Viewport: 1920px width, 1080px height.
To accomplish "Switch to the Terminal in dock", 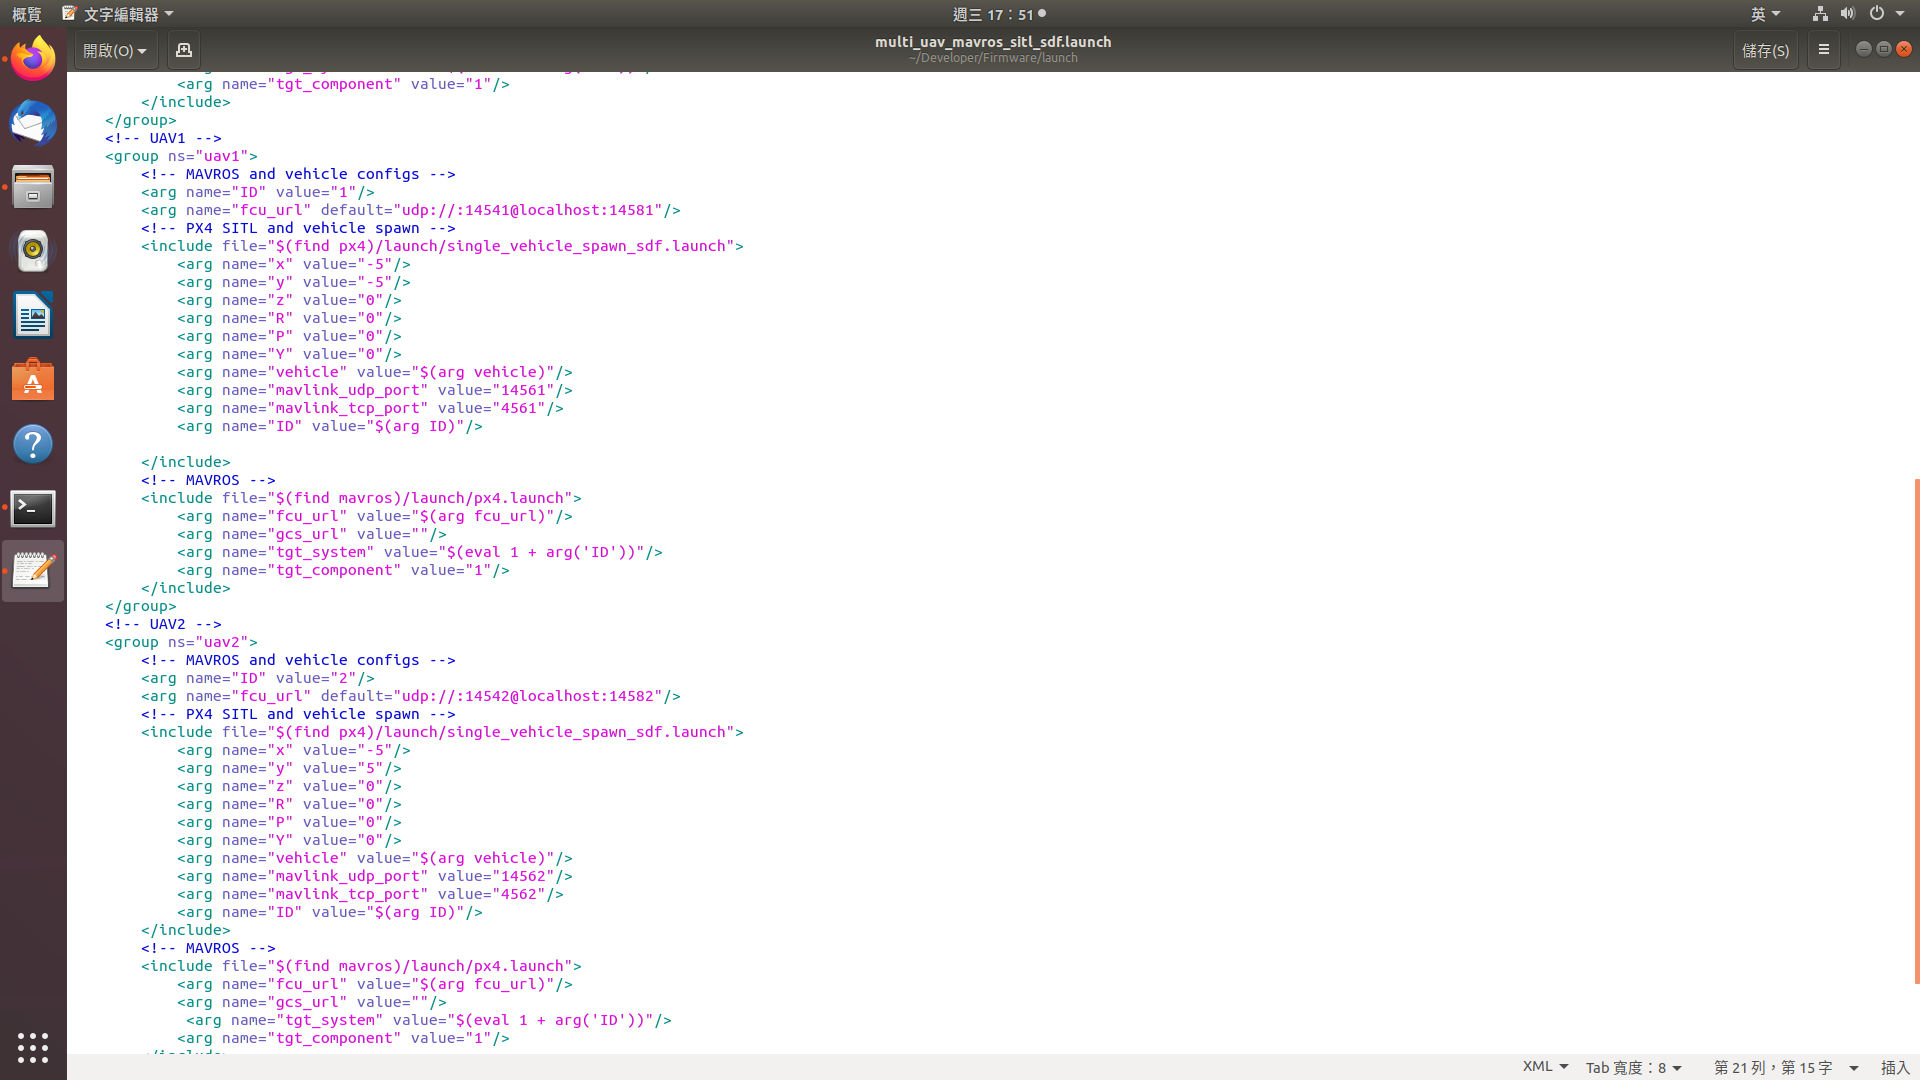I will pyautogui.click(x=33, y=508).
